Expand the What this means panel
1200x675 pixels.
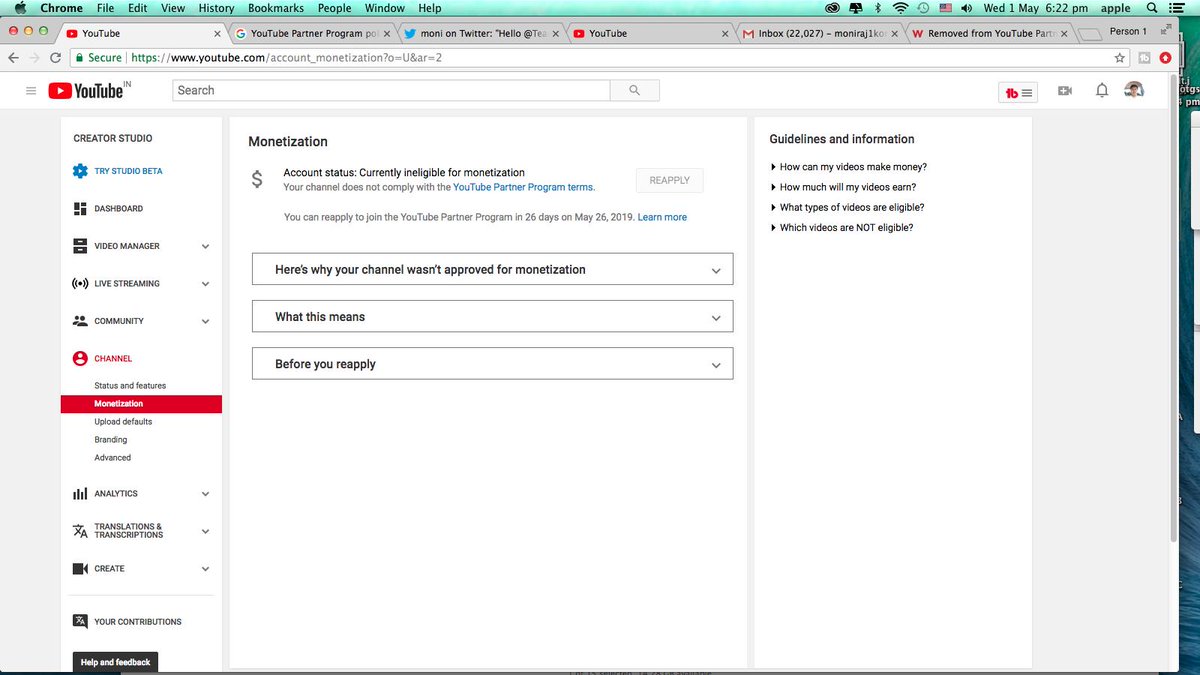(x=492, y=317)
